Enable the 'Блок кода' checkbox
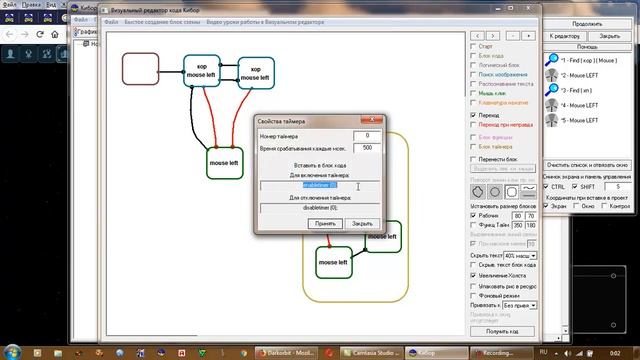This screenshot has width=640, height=360. 473,56
